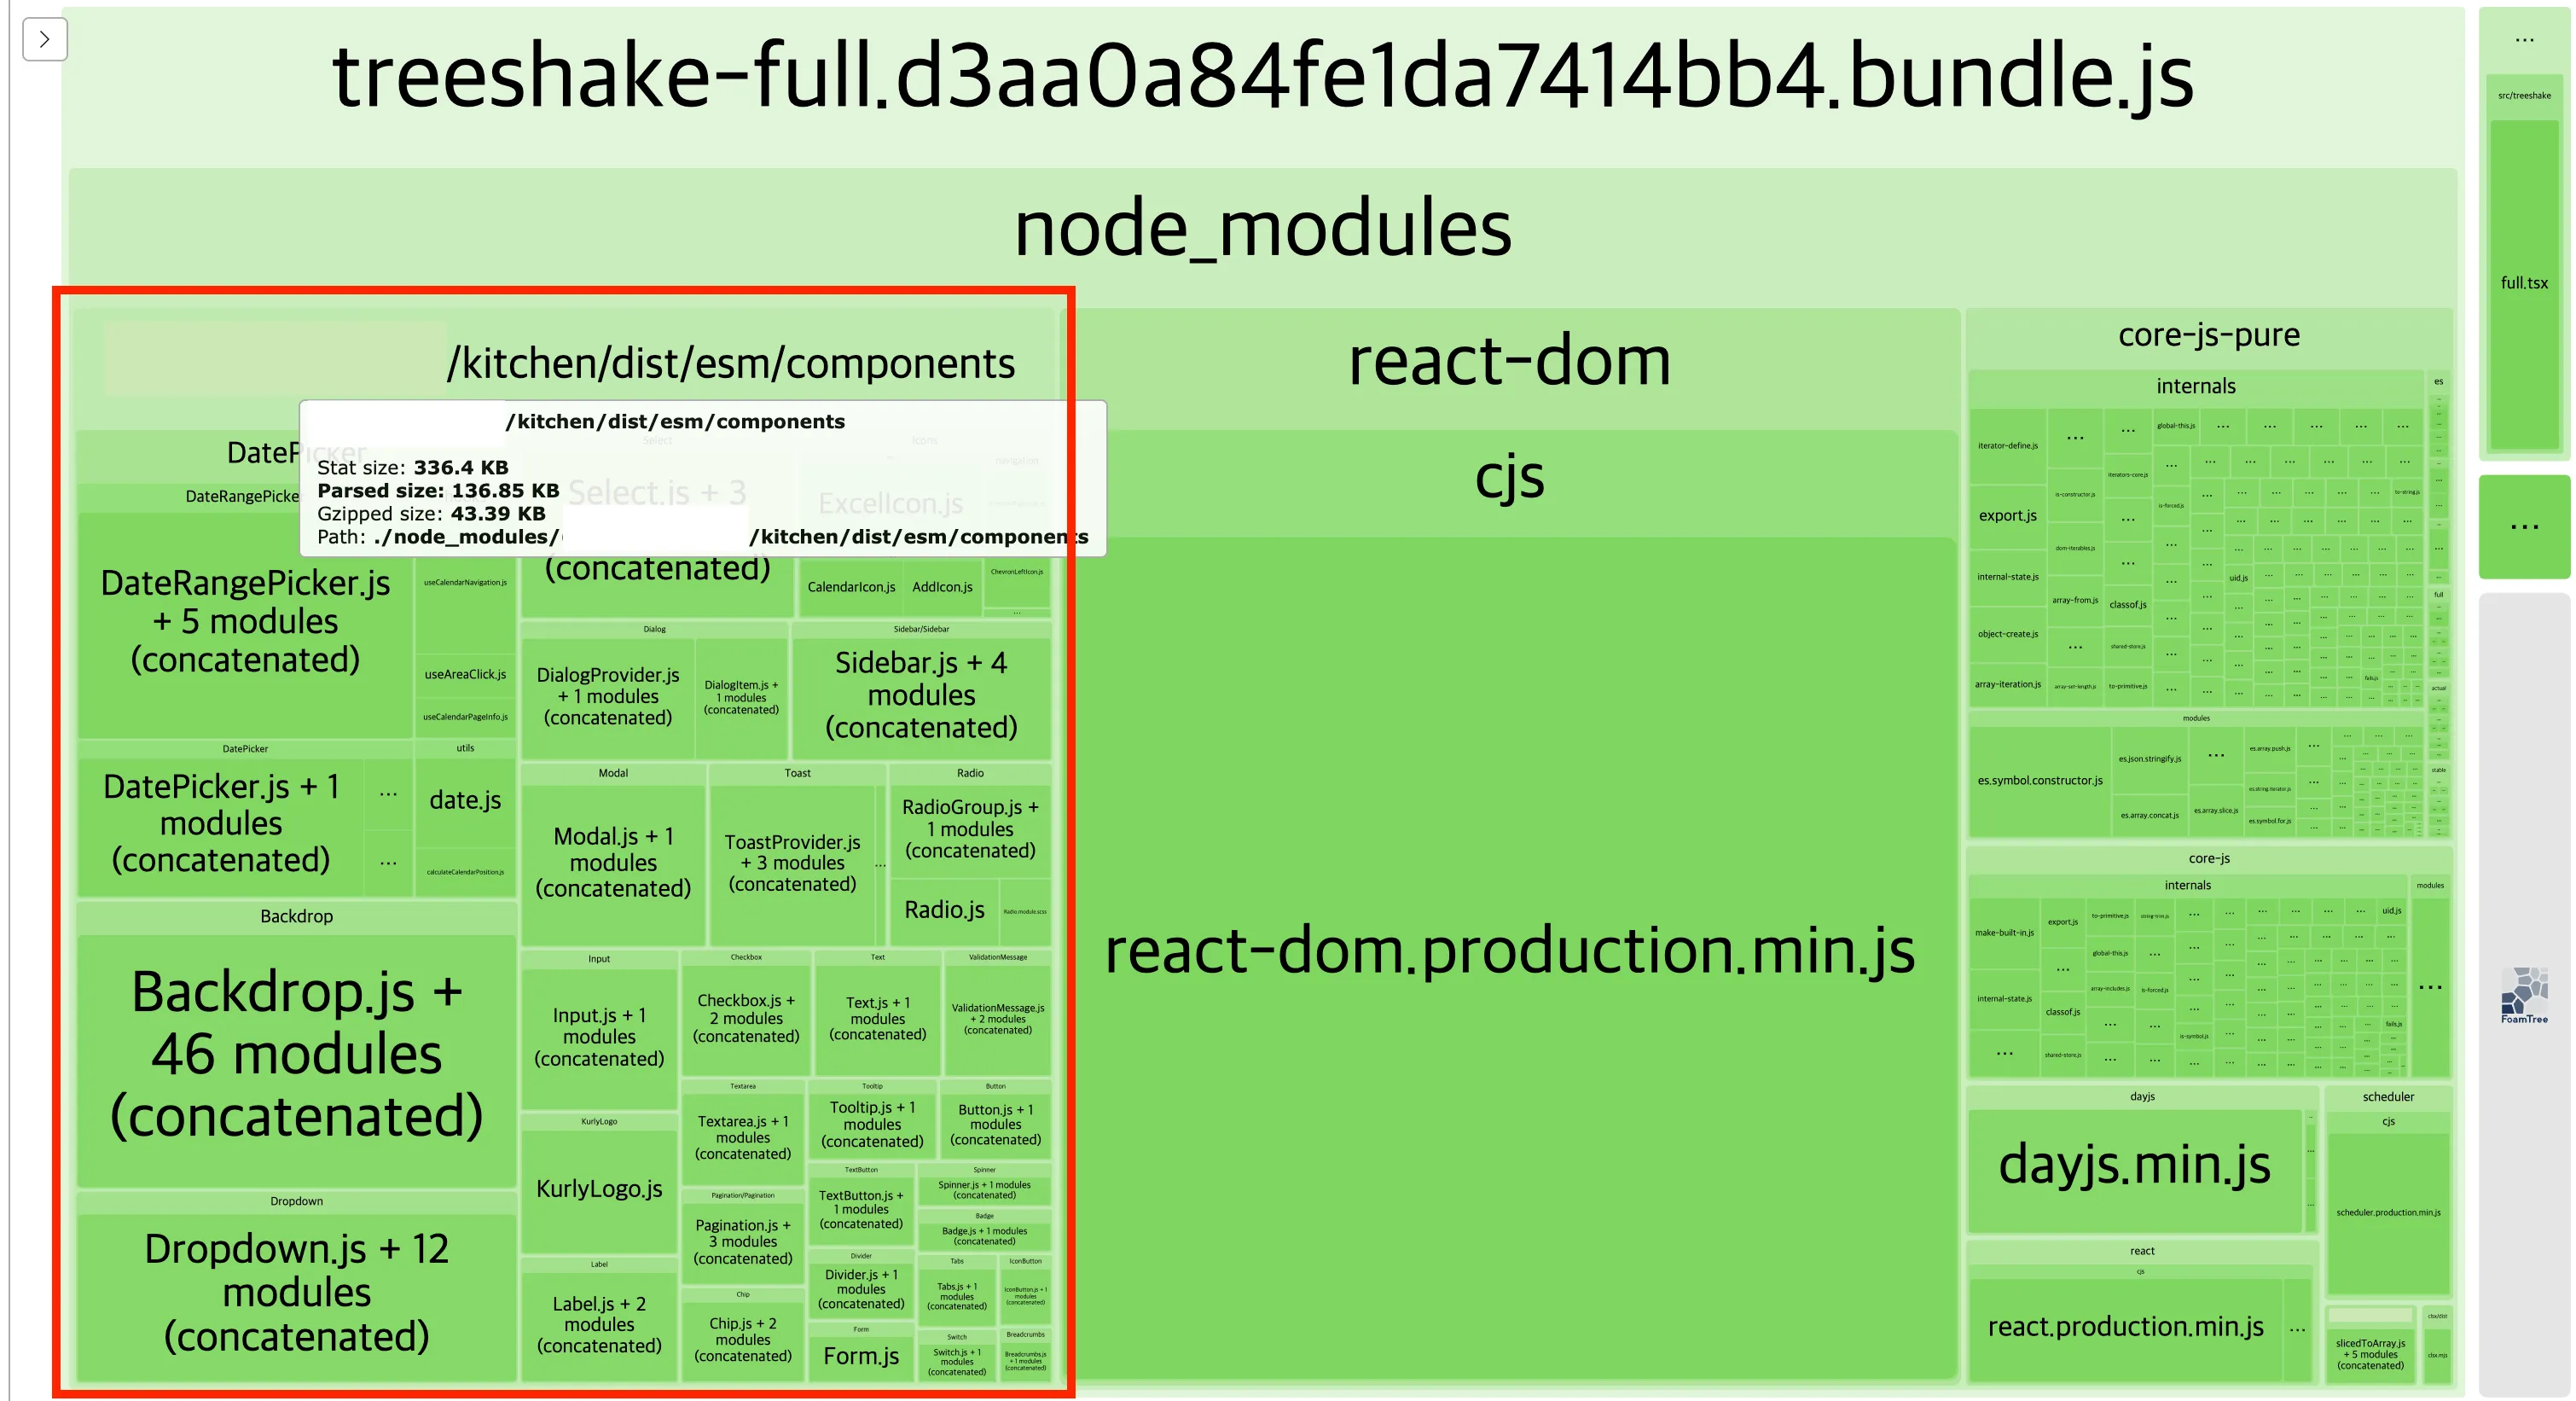Select the treeshake-full bundle.js title block

pyautogui.click(x=1262, y=76)
